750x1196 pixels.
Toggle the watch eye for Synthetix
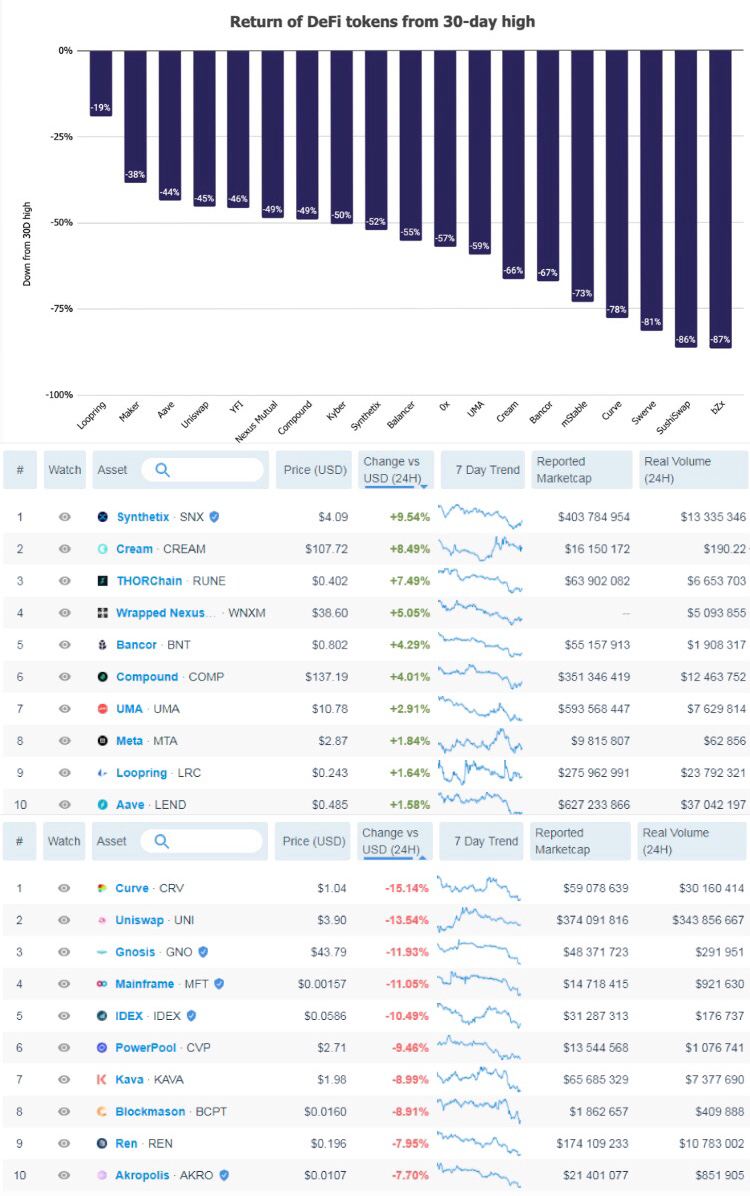click(x=65, y=517)
